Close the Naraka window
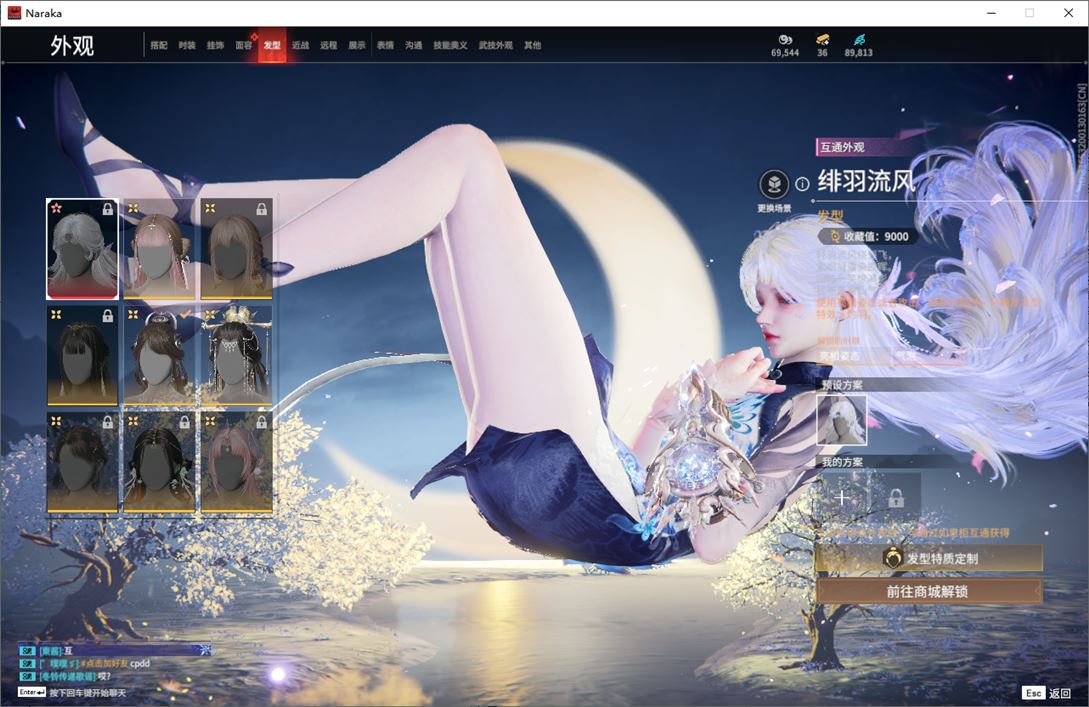The image size is (1089, 707). click(1069, 13)
